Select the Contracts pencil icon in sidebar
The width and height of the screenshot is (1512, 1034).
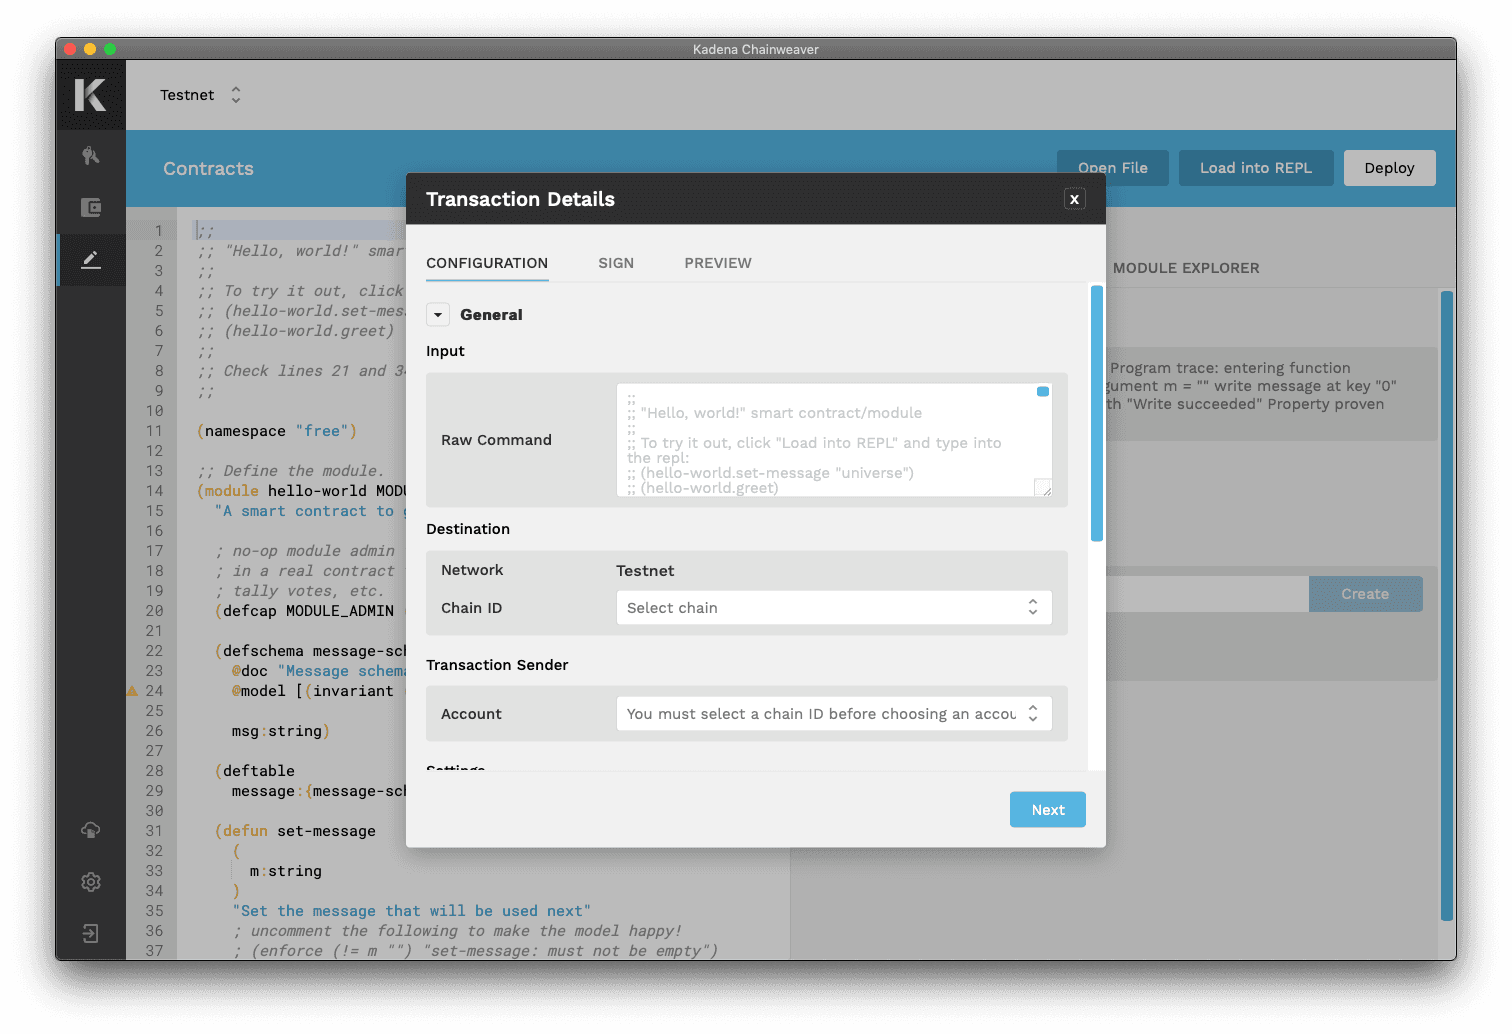tap(91, 260)
